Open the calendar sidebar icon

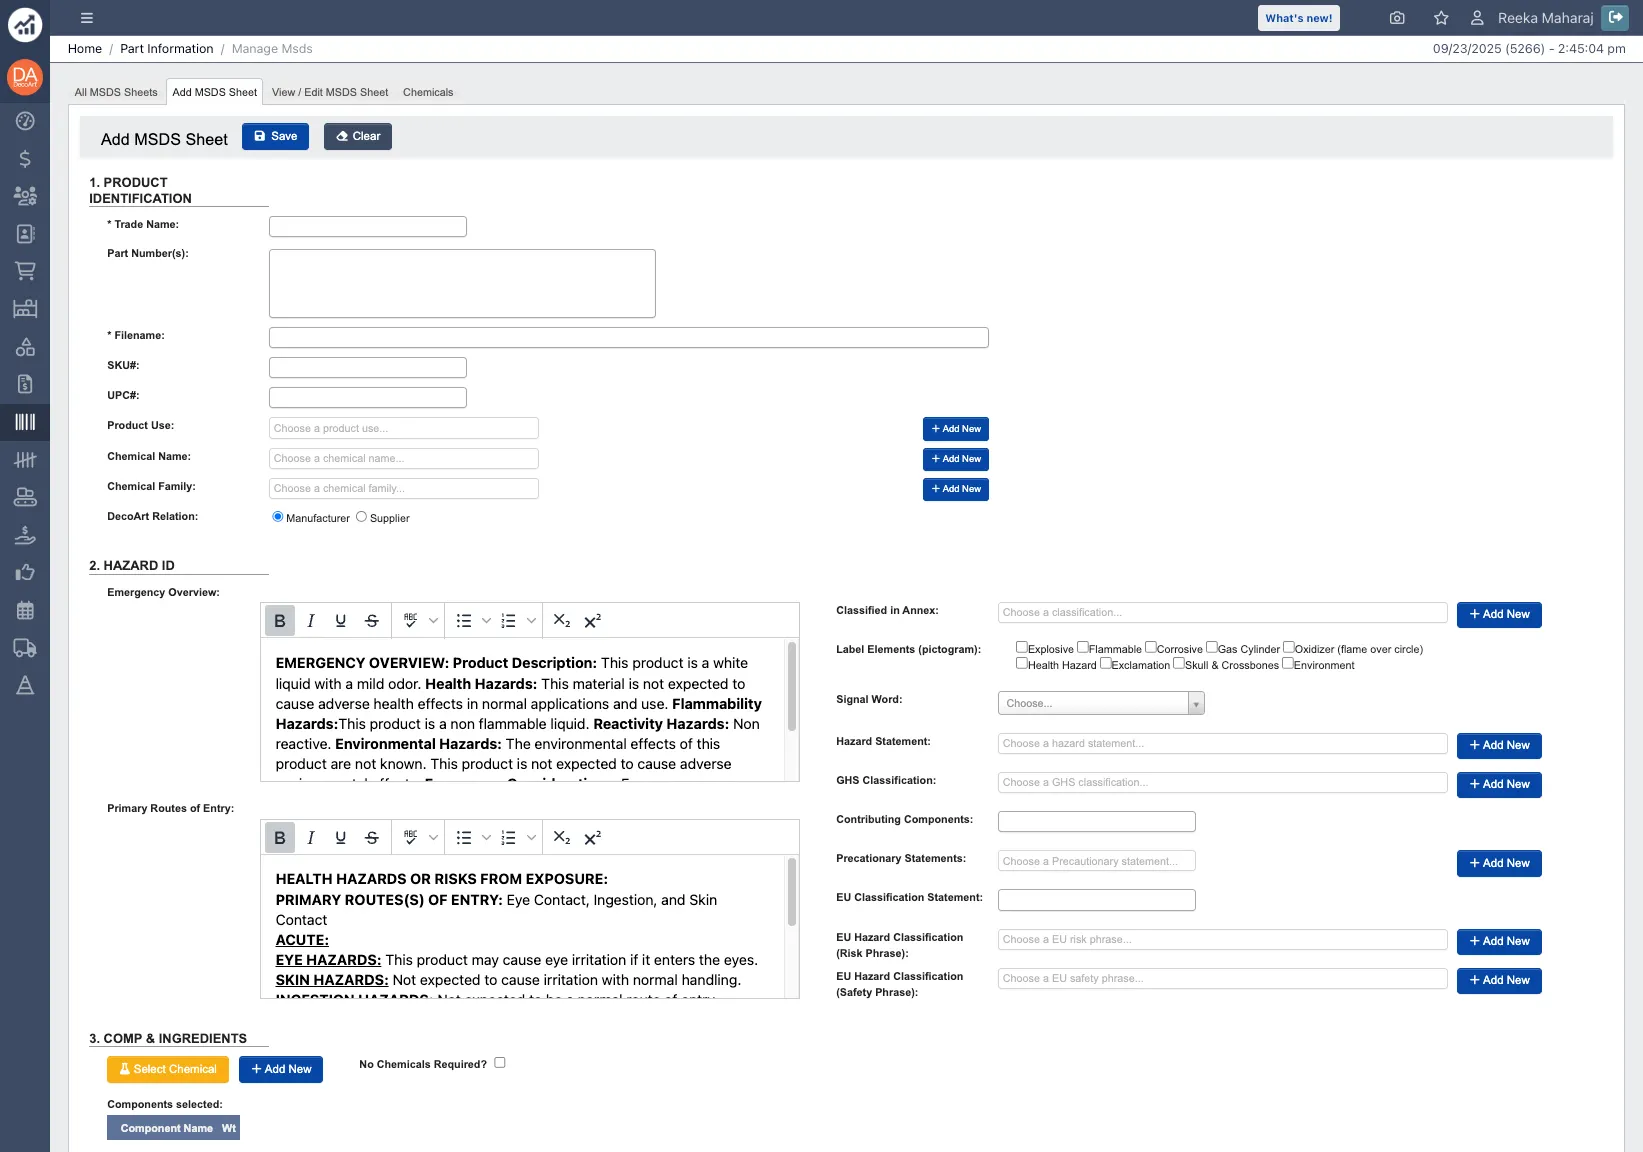[x=25, y=610]
